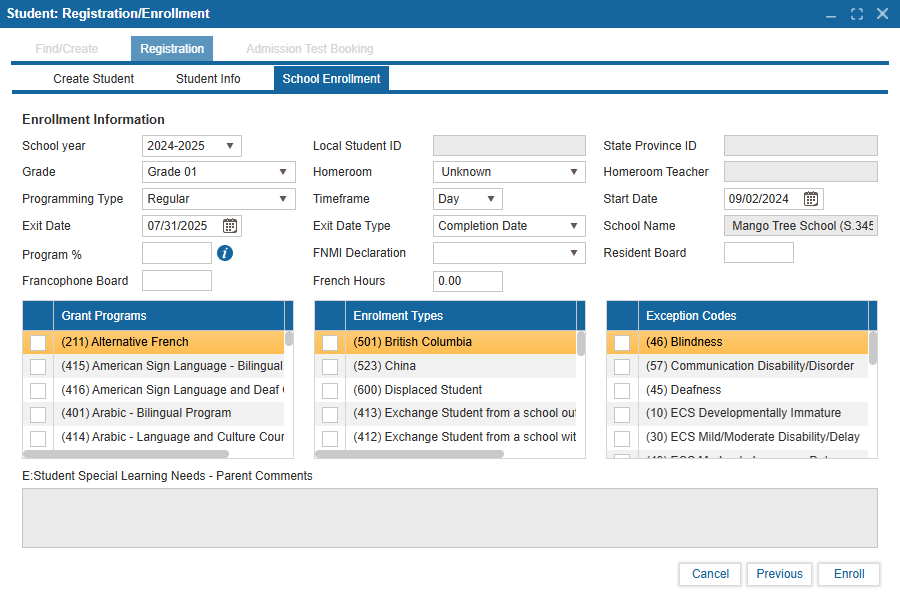The height and width of the screenshot is (597, 900).
Task: Open the Exit Date calendar picker
Action: pos(230,226)
